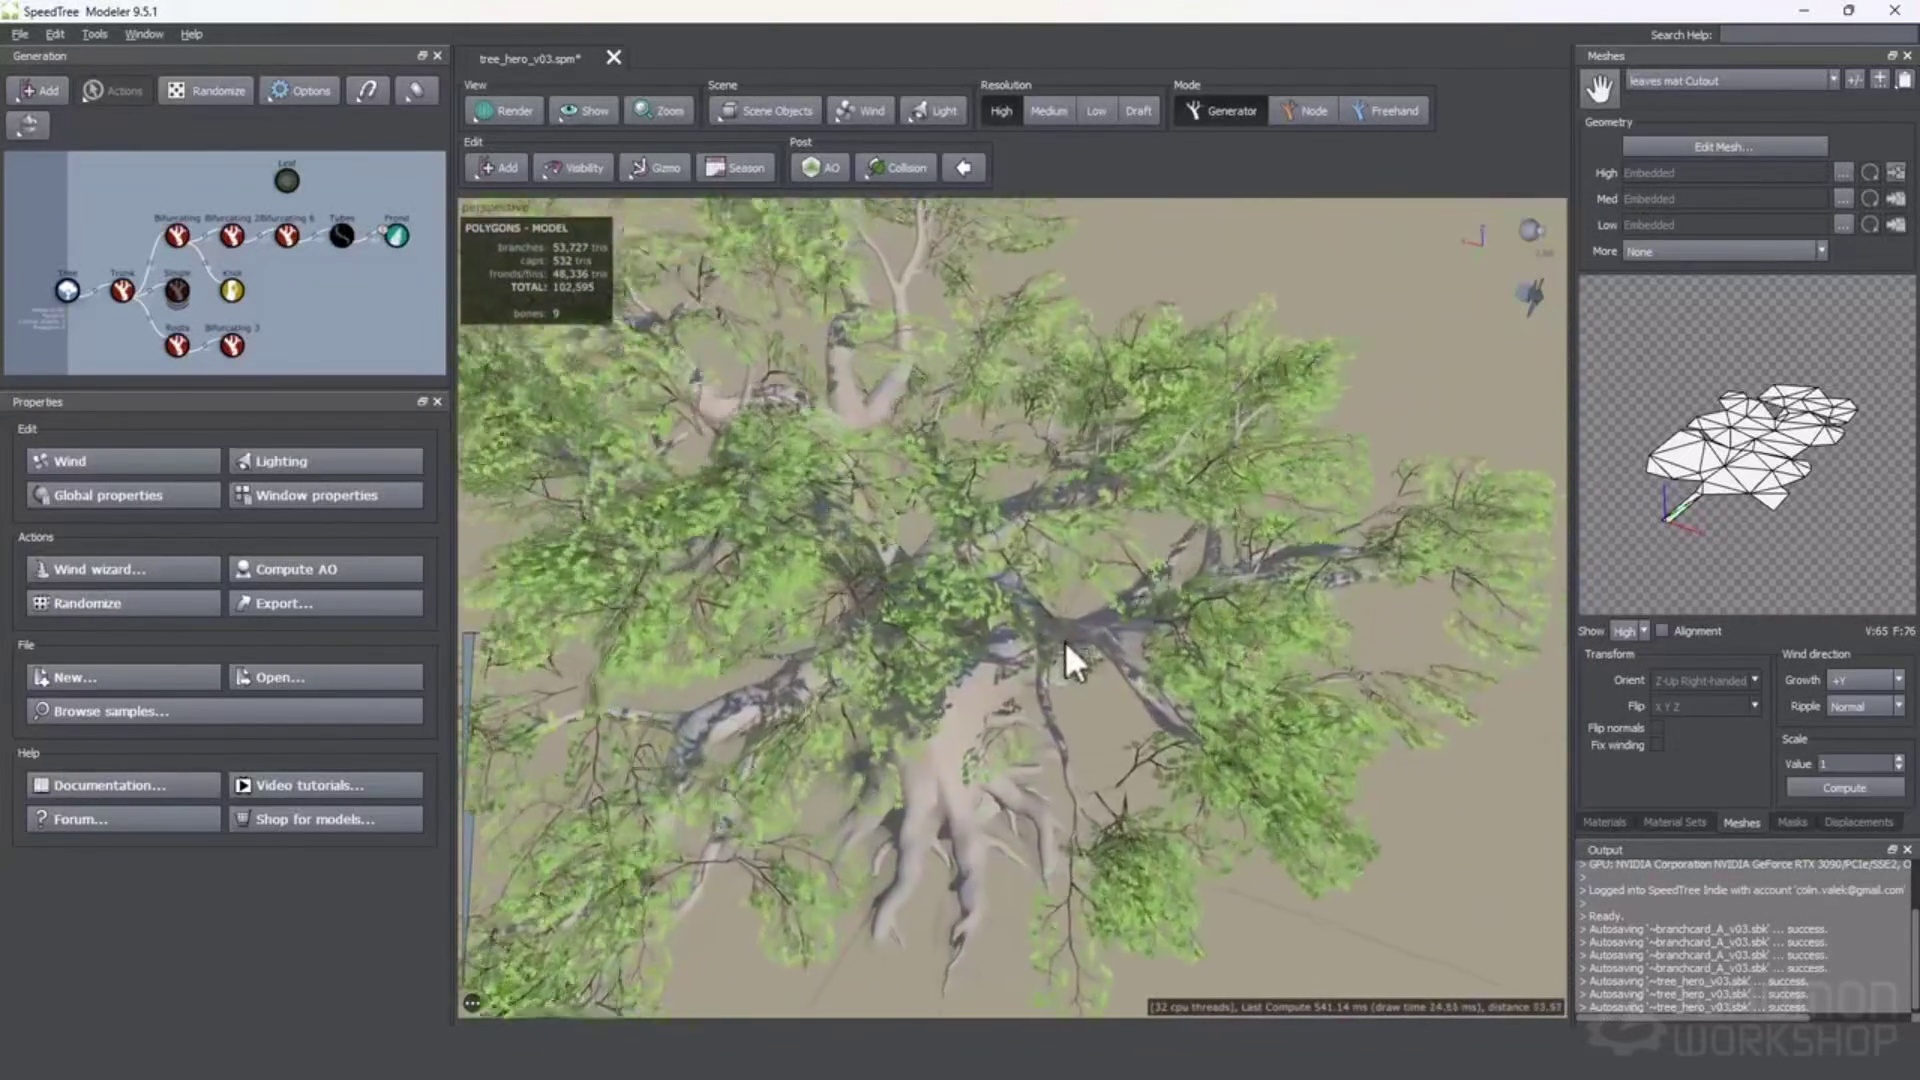Select the Frond node in generation graph
The image size is (1920, 1080).
[x=397, y=236]
